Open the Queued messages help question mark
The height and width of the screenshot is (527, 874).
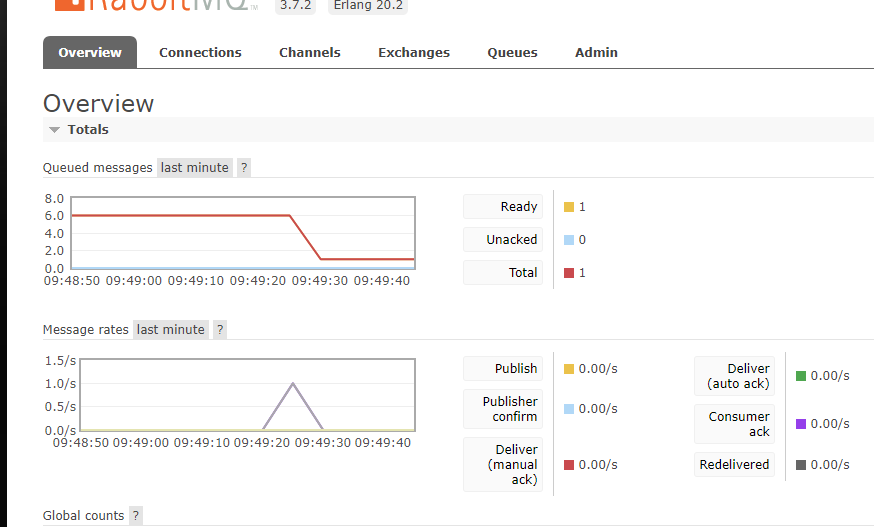pyautogui.click(x=244, y=167)
